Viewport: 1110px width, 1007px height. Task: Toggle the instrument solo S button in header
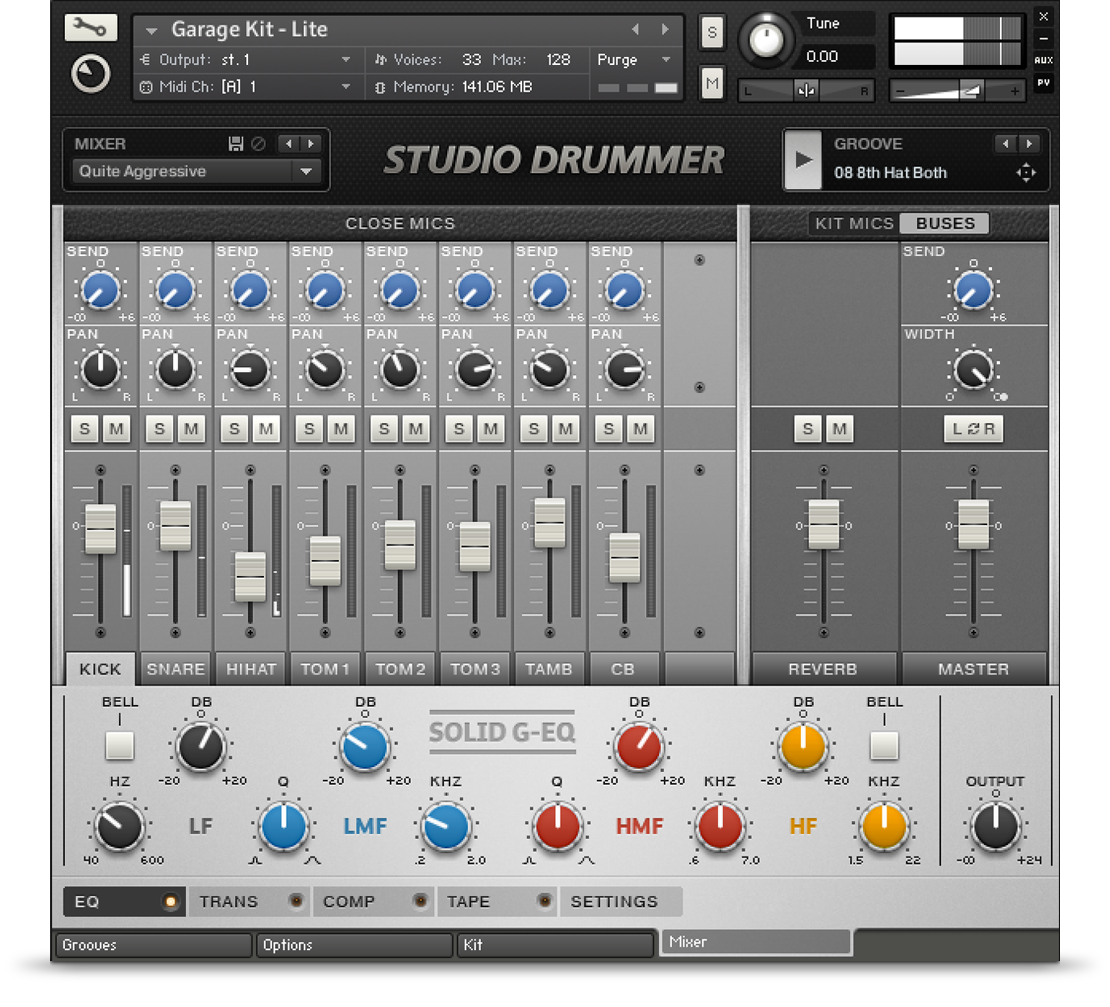tap(712, 32)
